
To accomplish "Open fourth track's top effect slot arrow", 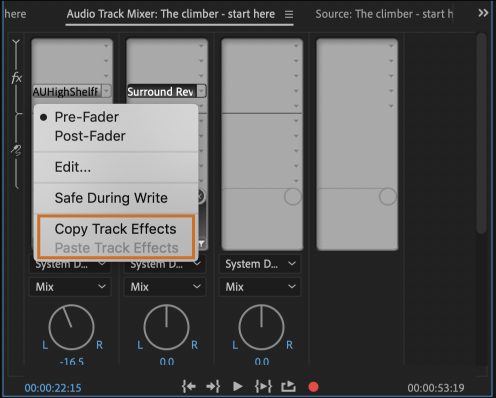I will click(391, 46).
